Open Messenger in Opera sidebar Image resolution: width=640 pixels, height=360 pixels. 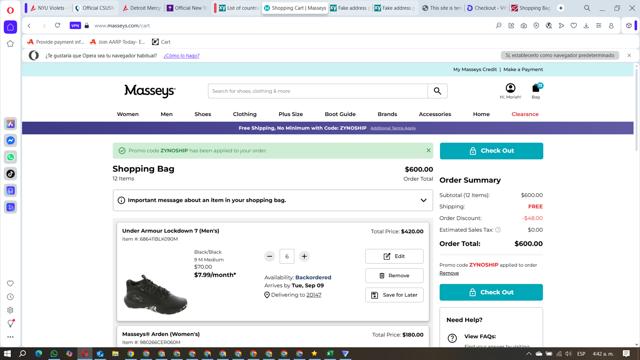[x=10, y=140]
